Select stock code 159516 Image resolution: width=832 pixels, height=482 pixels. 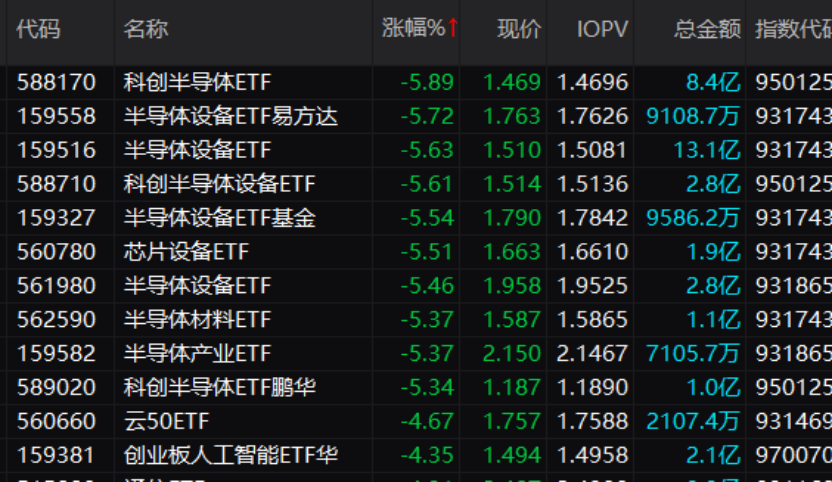coord(57,150)
